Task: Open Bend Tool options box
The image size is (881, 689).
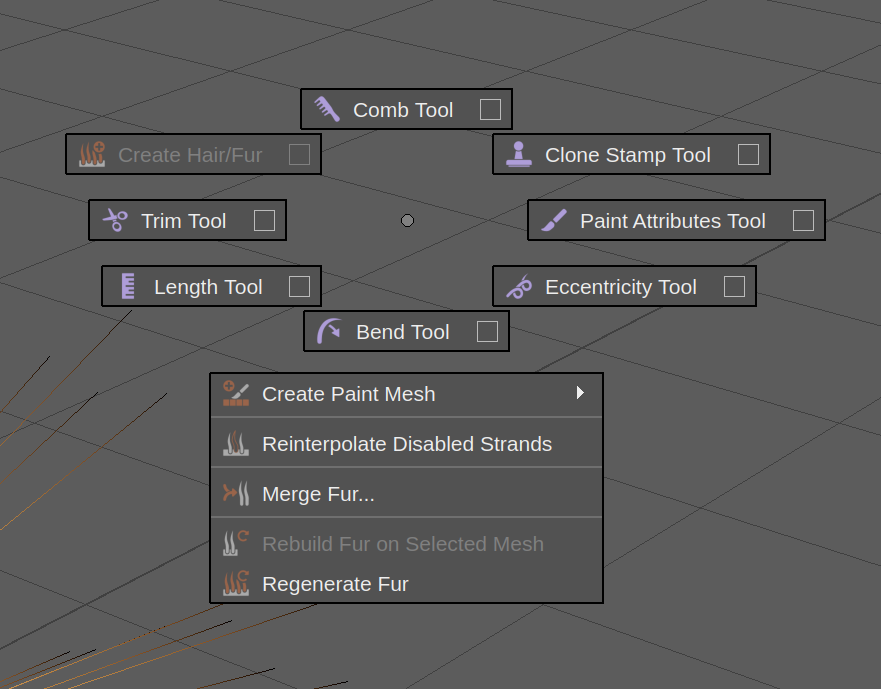Action: point(487,331)
